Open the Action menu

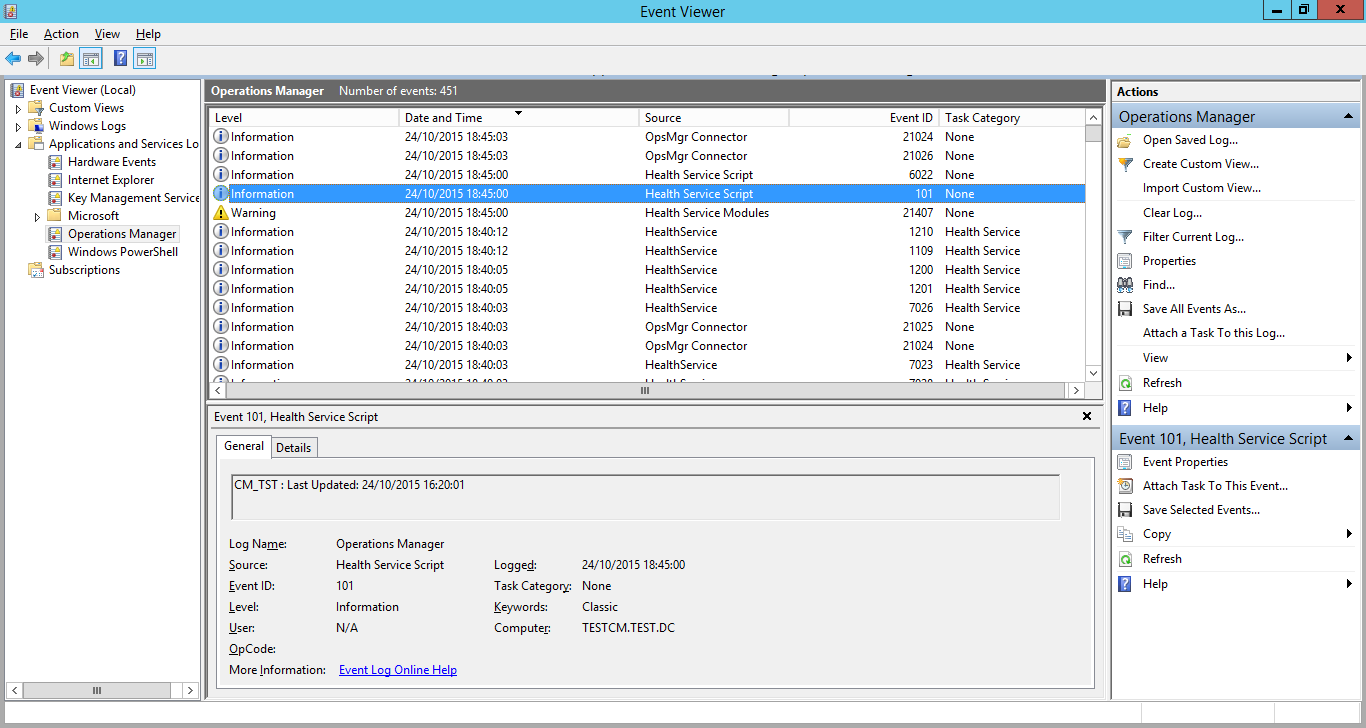coord(61,34)
